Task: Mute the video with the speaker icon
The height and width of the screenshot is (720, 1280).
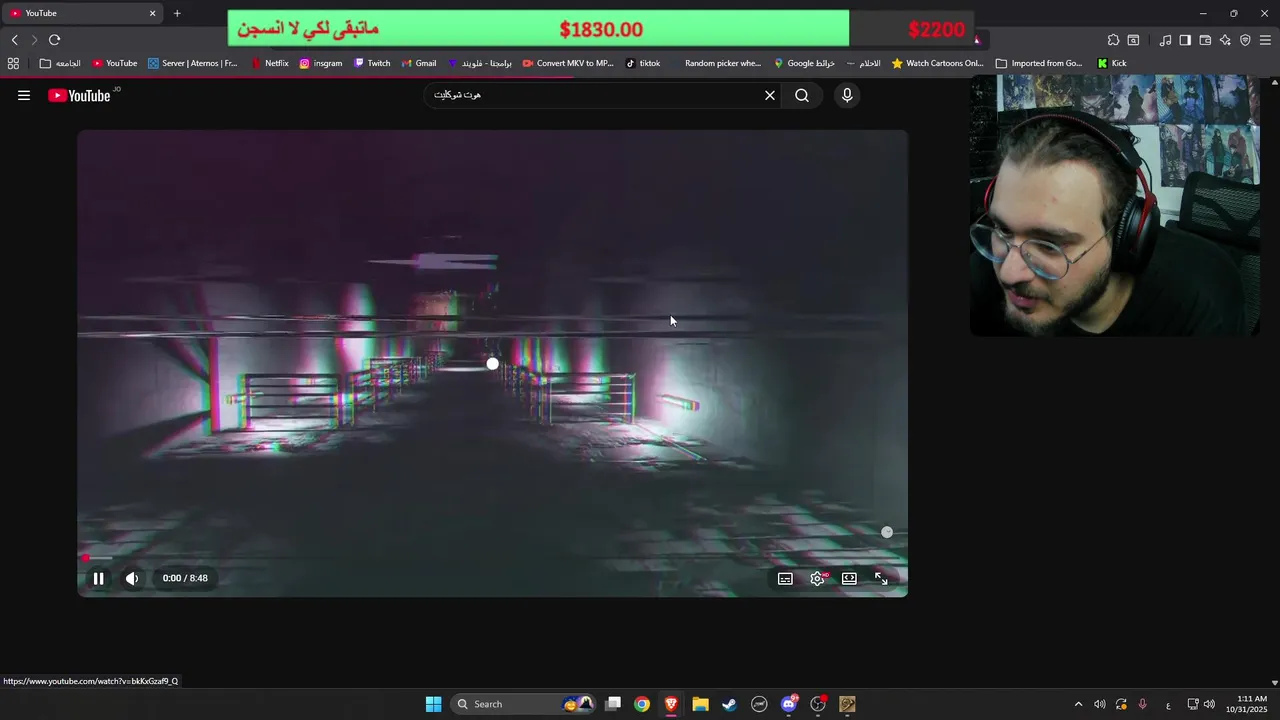Action: (x=132, y=578)
